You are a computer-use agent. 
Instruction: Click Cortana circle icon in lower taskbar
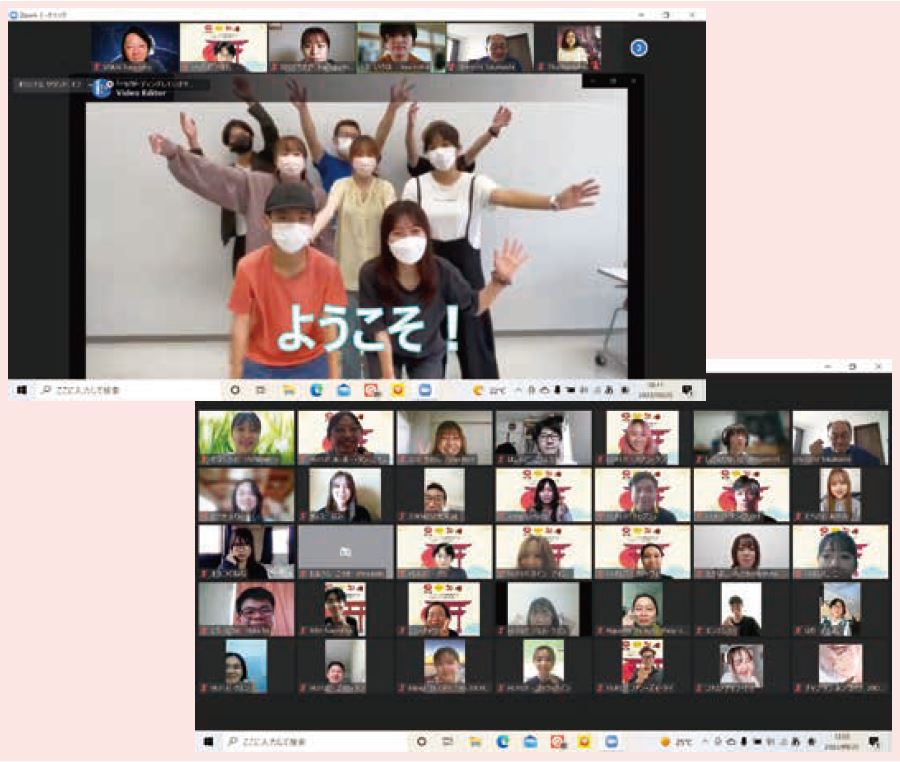pos(421,742)
